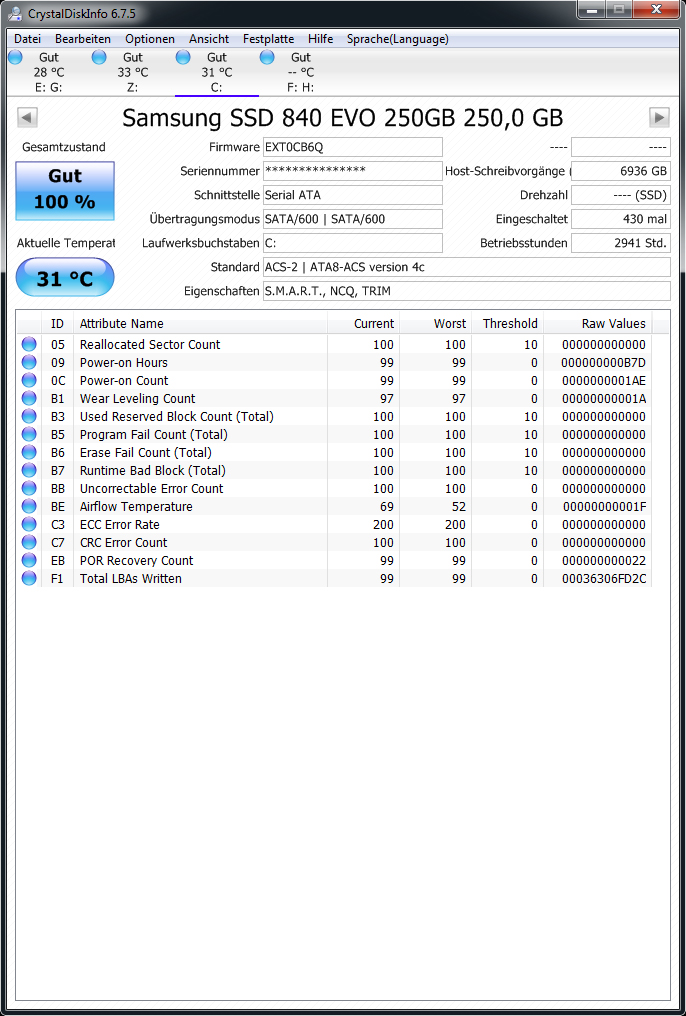Click status orb of Power-on Count row
This screenshot has width=686, height=1016.
pos(29,380)
